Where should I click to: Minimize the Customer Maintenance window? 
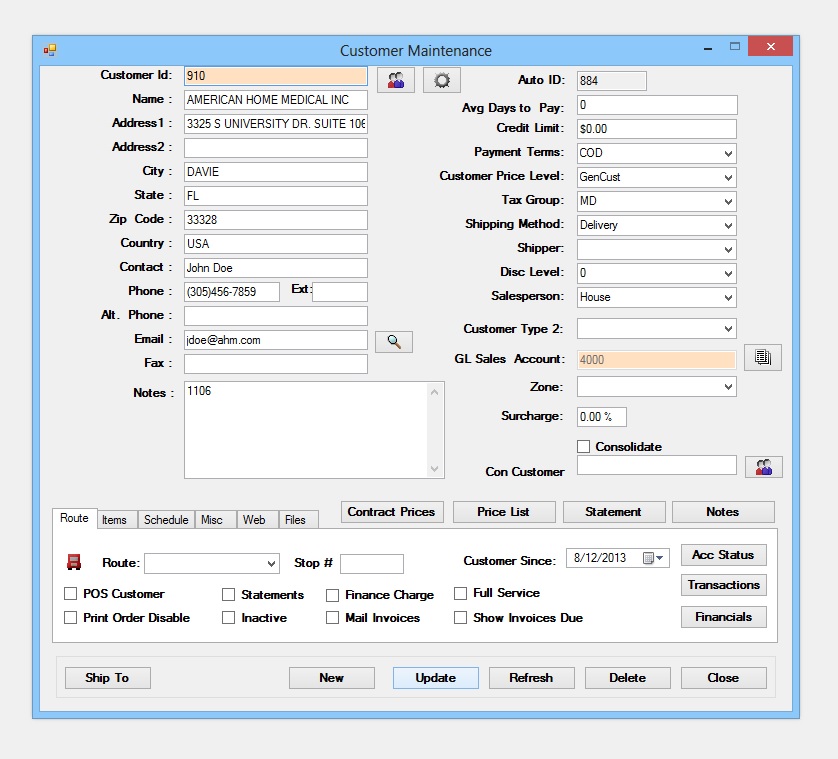tap(708, 48)
